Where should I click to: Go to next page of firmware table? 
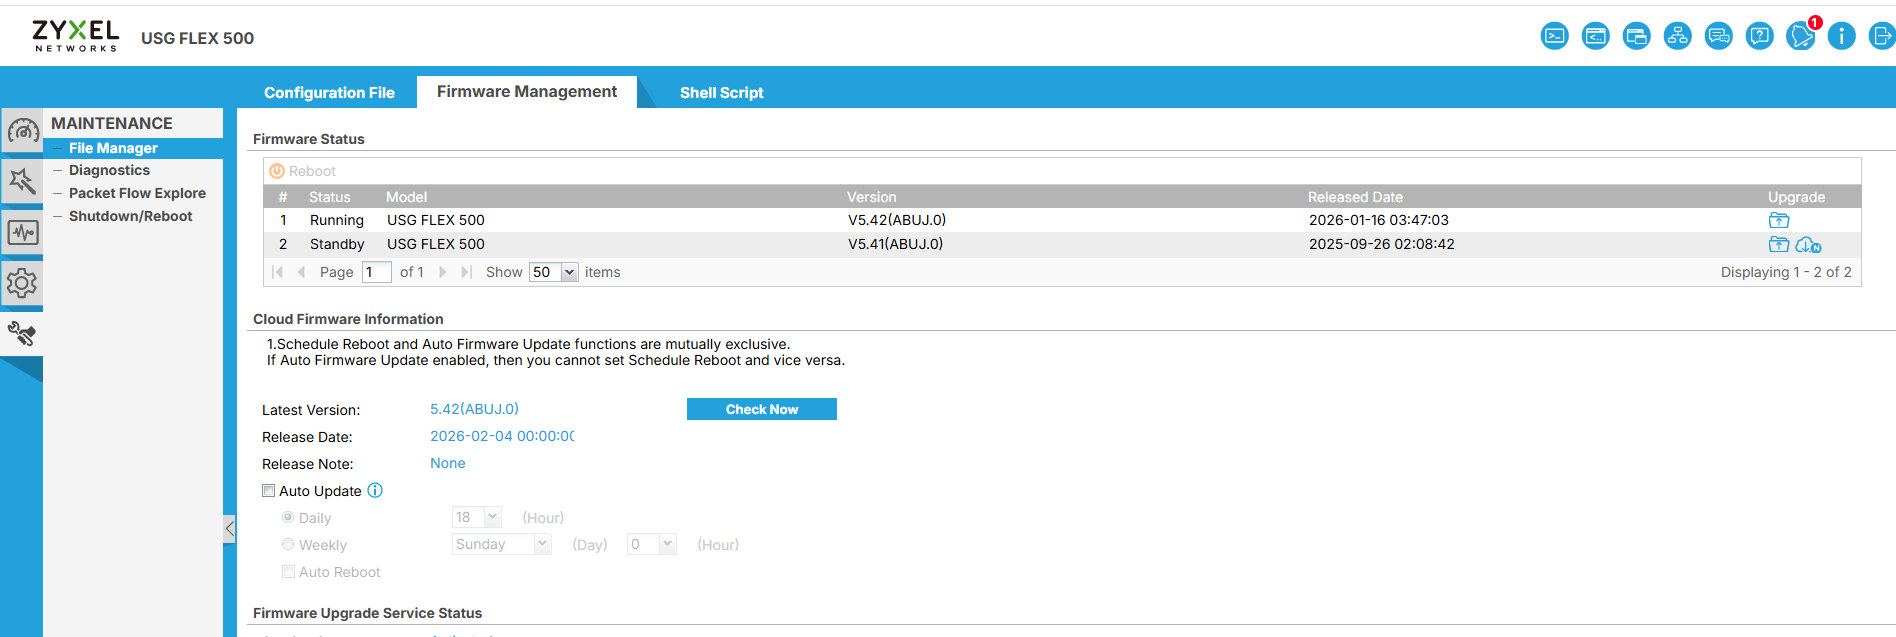443,272
